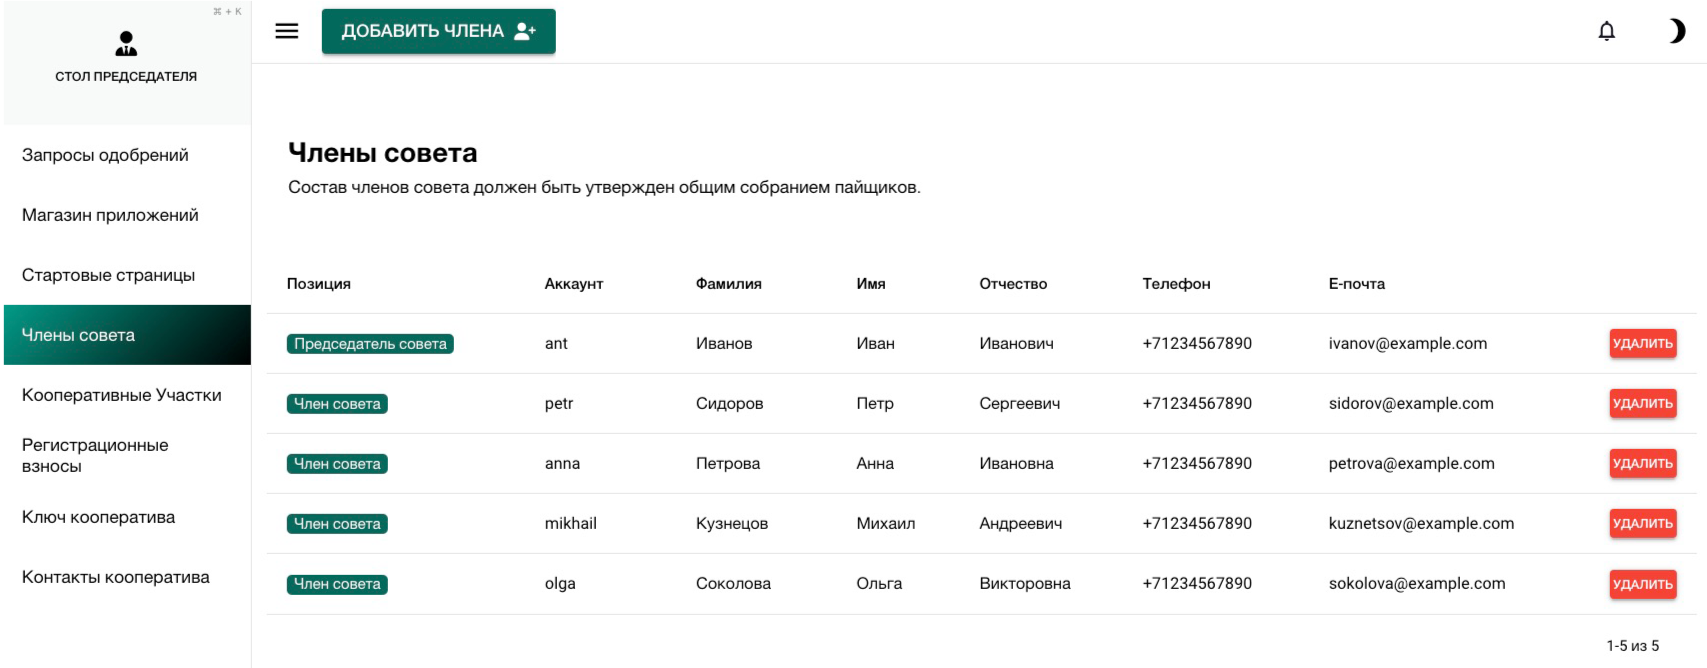Go to Магазин приложений
1707x668 pixels.
110,215
